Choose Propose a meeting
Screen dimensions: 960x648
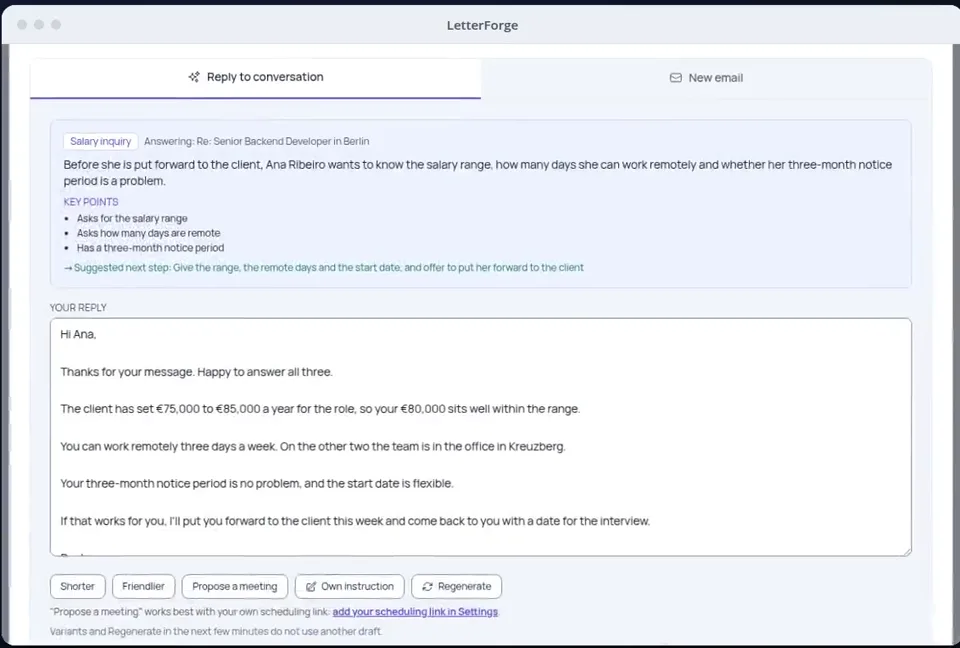point(234,586)
